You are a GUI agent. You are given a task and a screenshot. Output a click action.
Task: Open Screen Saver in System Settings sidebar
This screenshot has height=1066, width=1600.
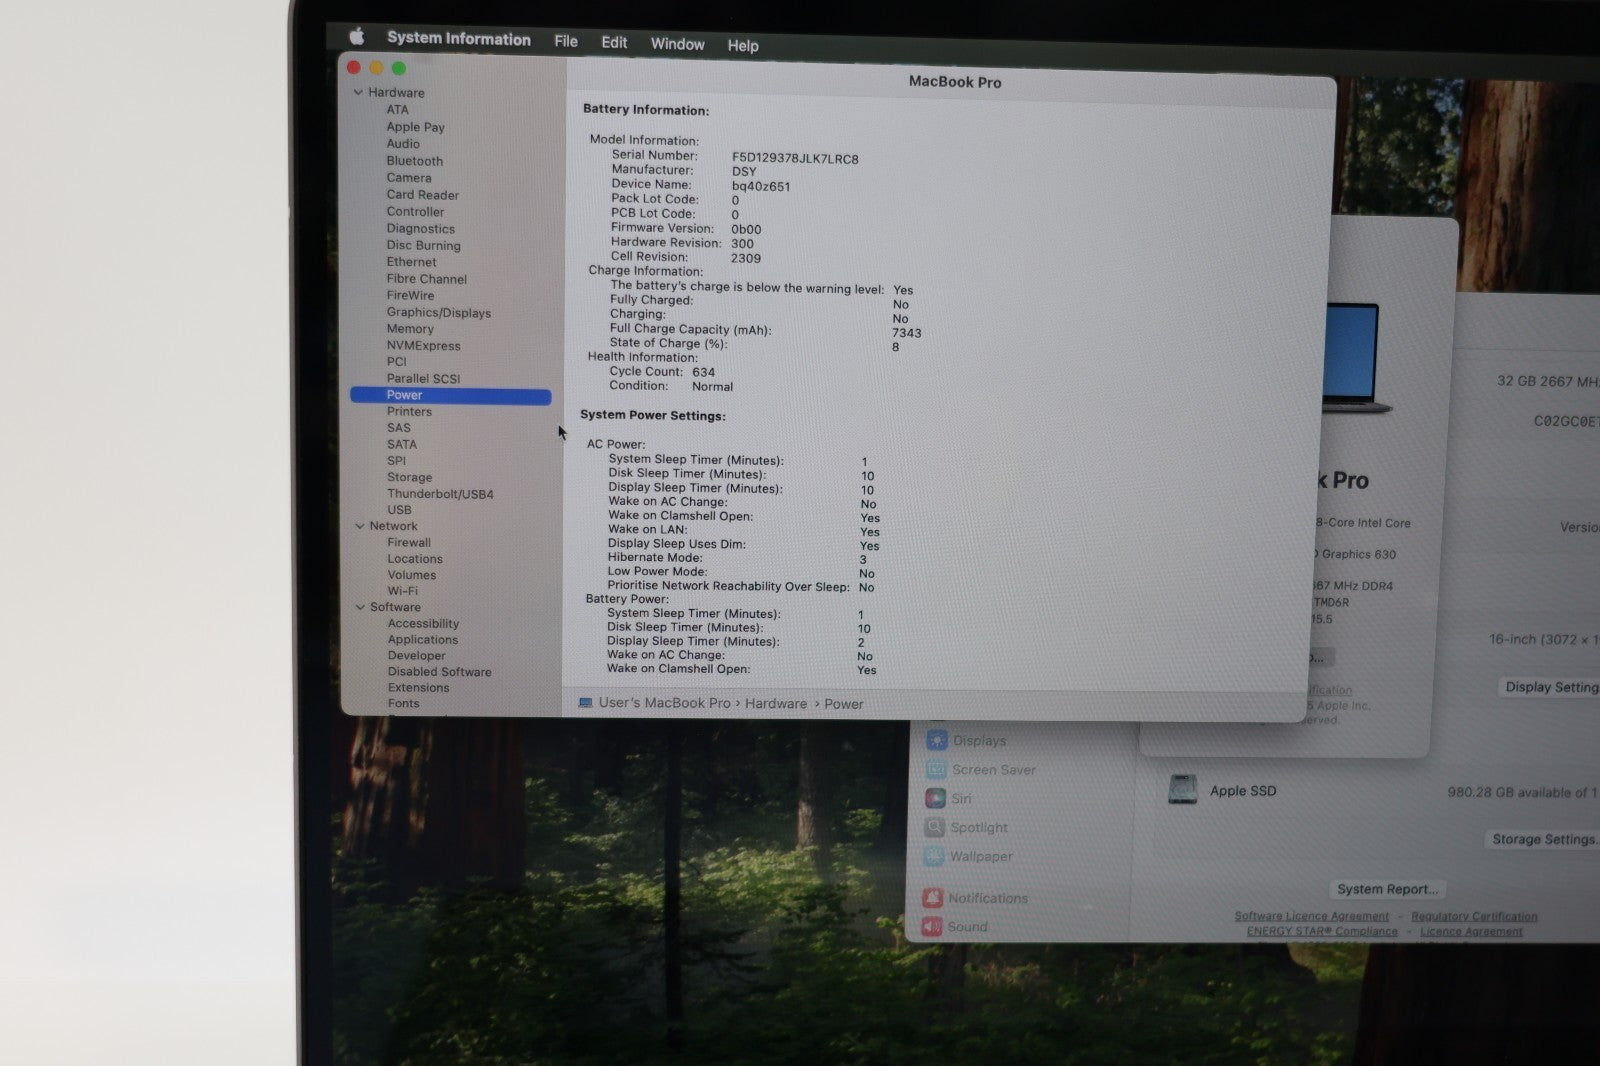click(980, 770)
